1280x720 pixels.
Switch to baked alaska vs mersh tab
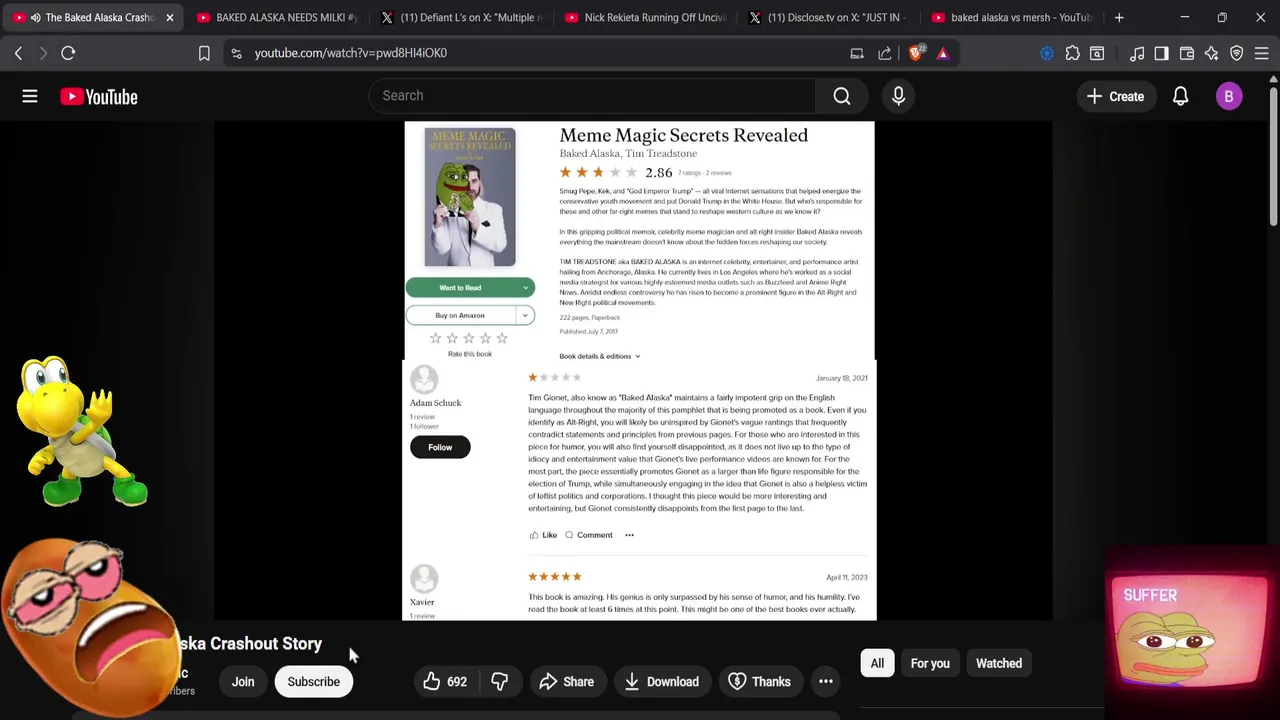pyautogui.click(x=1012, y=17)
